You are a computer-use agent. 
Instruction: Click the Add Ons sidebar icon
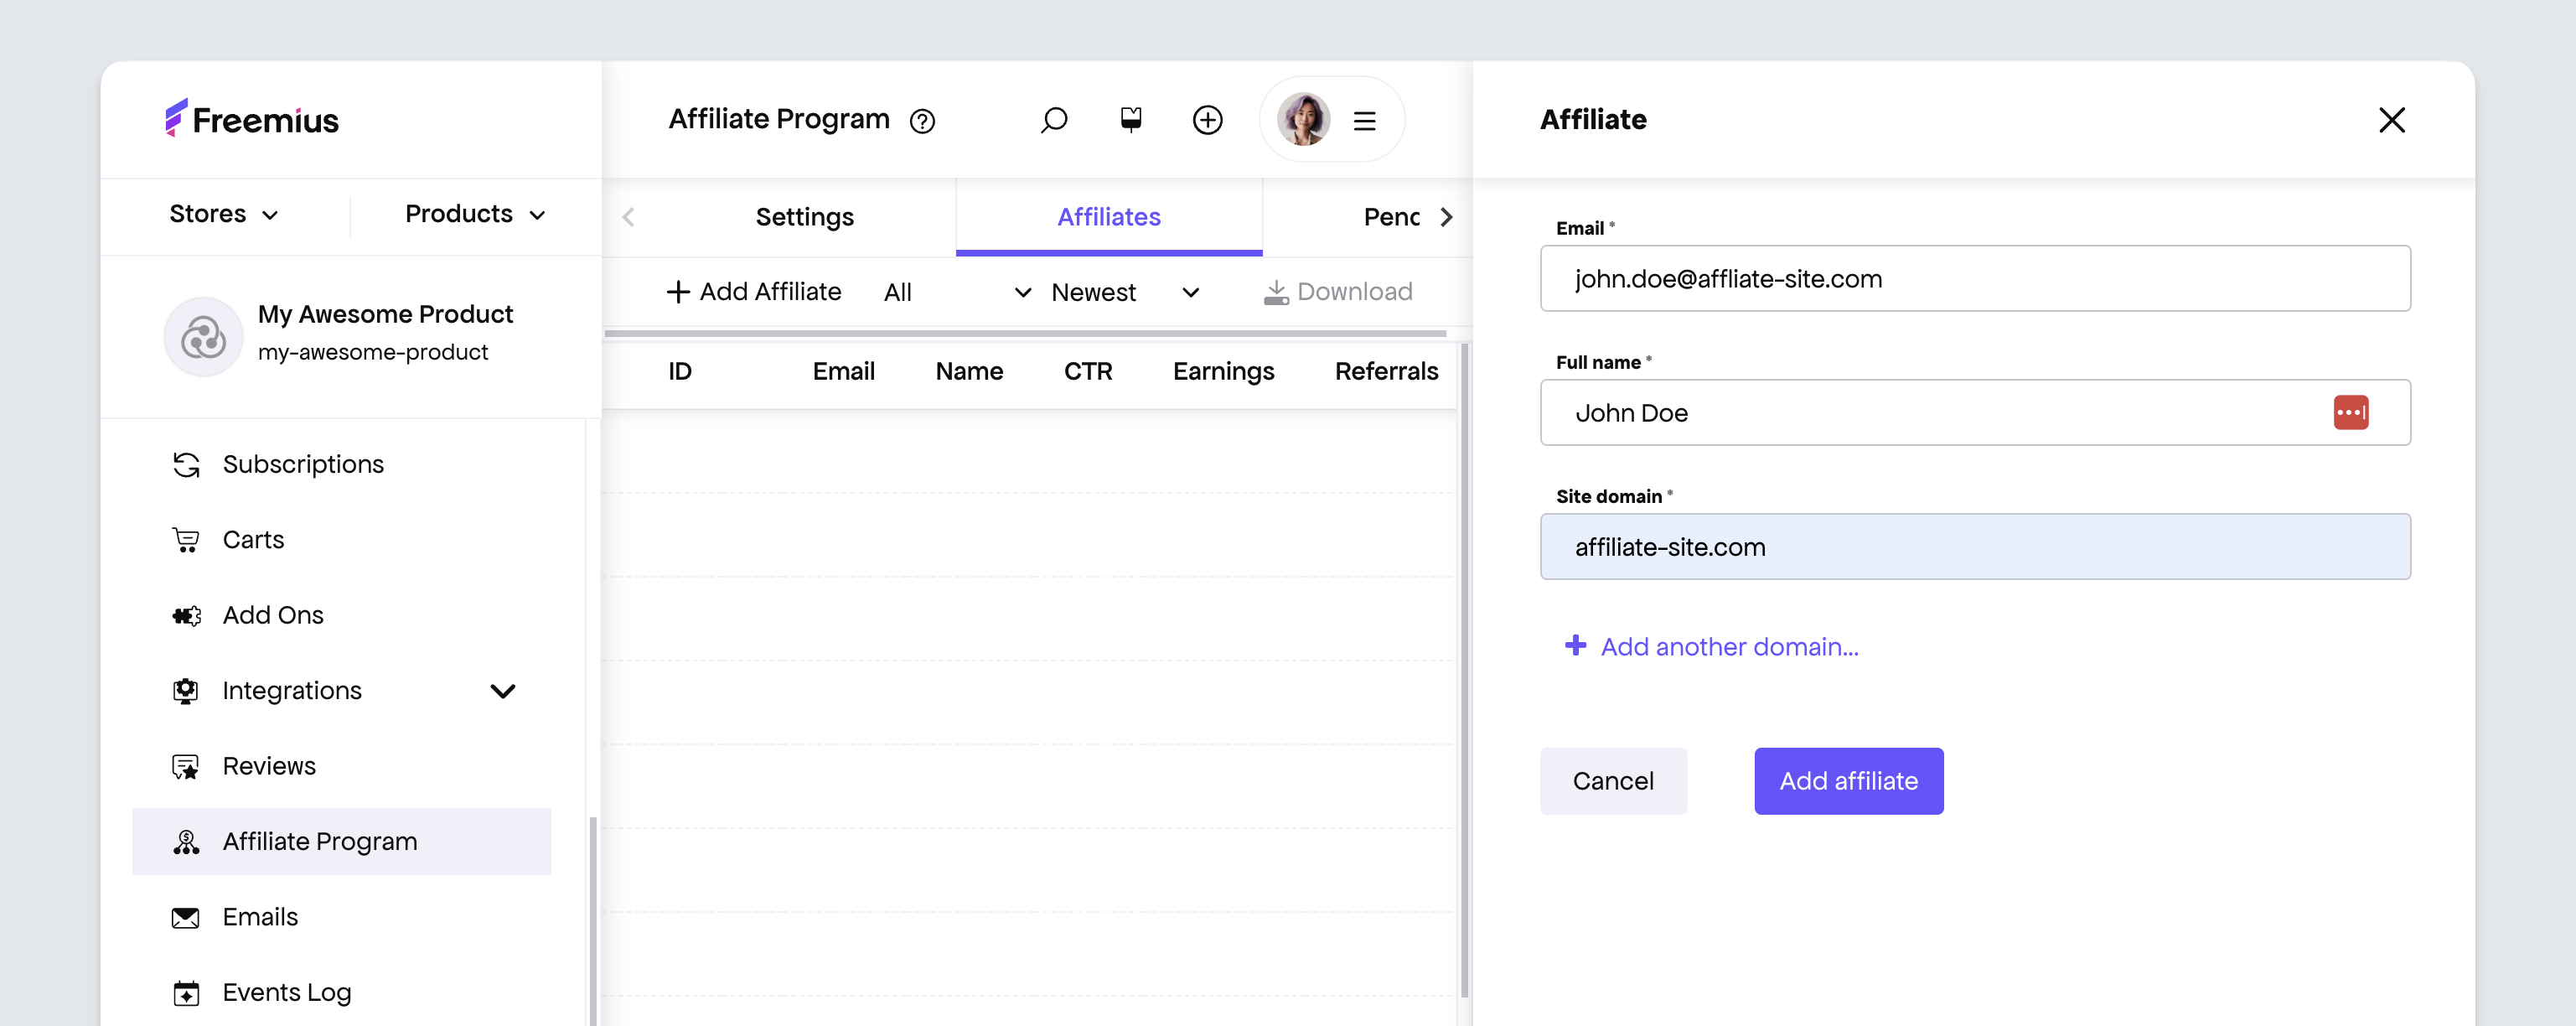(x=186, y=615)
